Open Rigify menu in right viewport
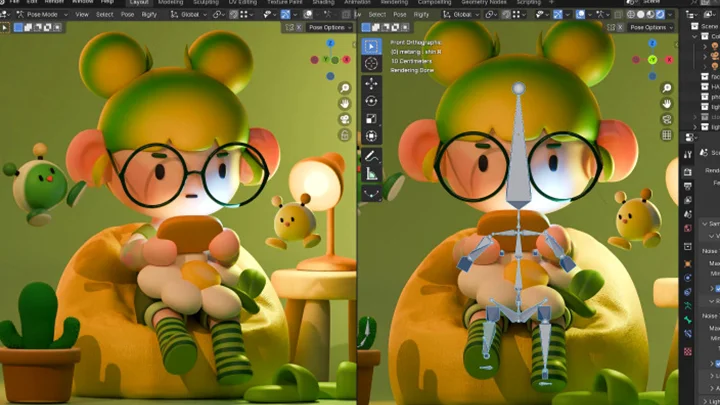 421,15
